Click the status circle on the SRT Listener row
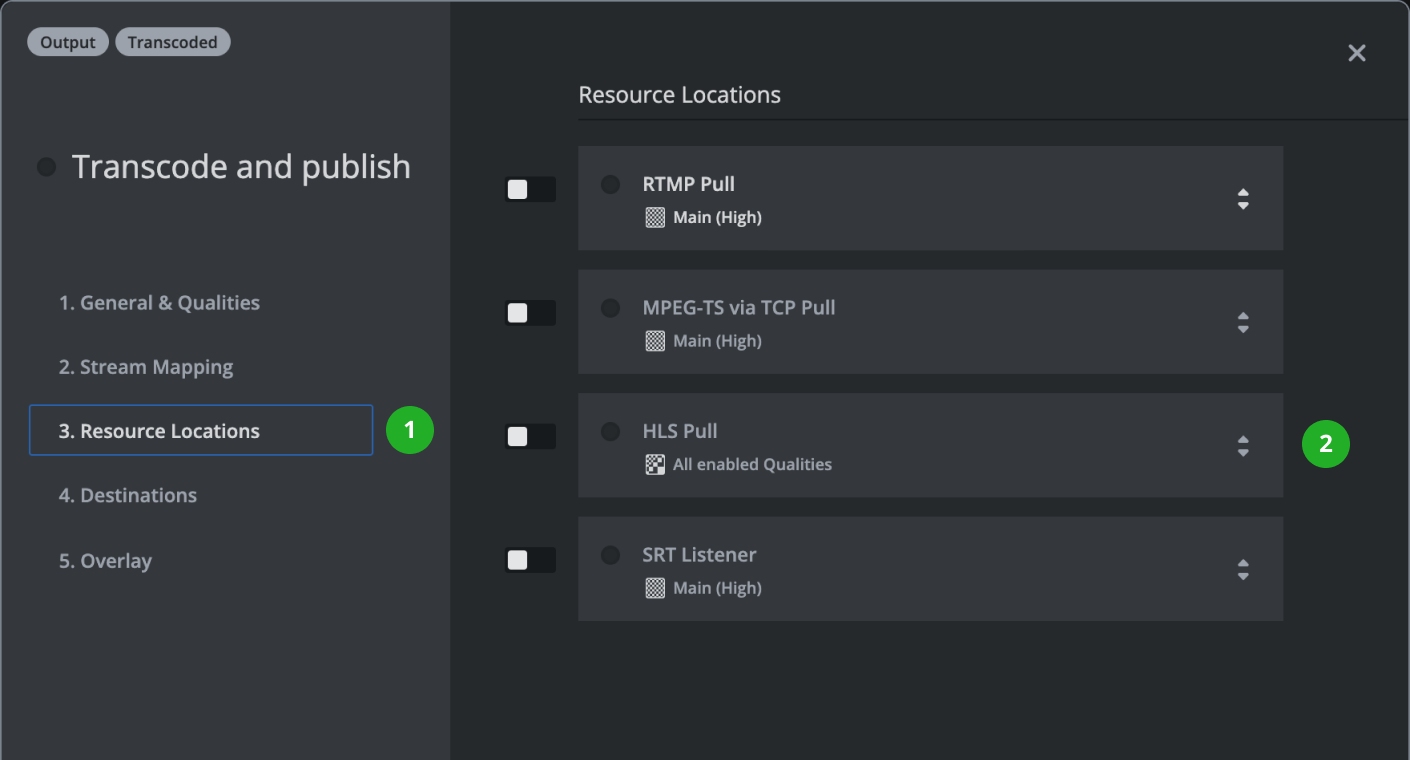The image size is (1410, 760). pyautogui.click(x=610, y=554)
